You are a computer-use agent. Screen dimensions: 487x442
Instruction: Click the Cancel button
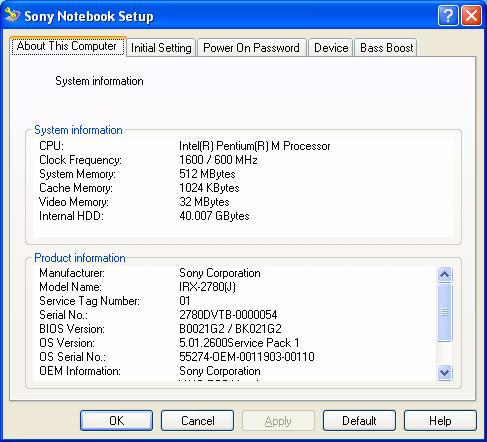pyautogui.click(x=197, y=421)
